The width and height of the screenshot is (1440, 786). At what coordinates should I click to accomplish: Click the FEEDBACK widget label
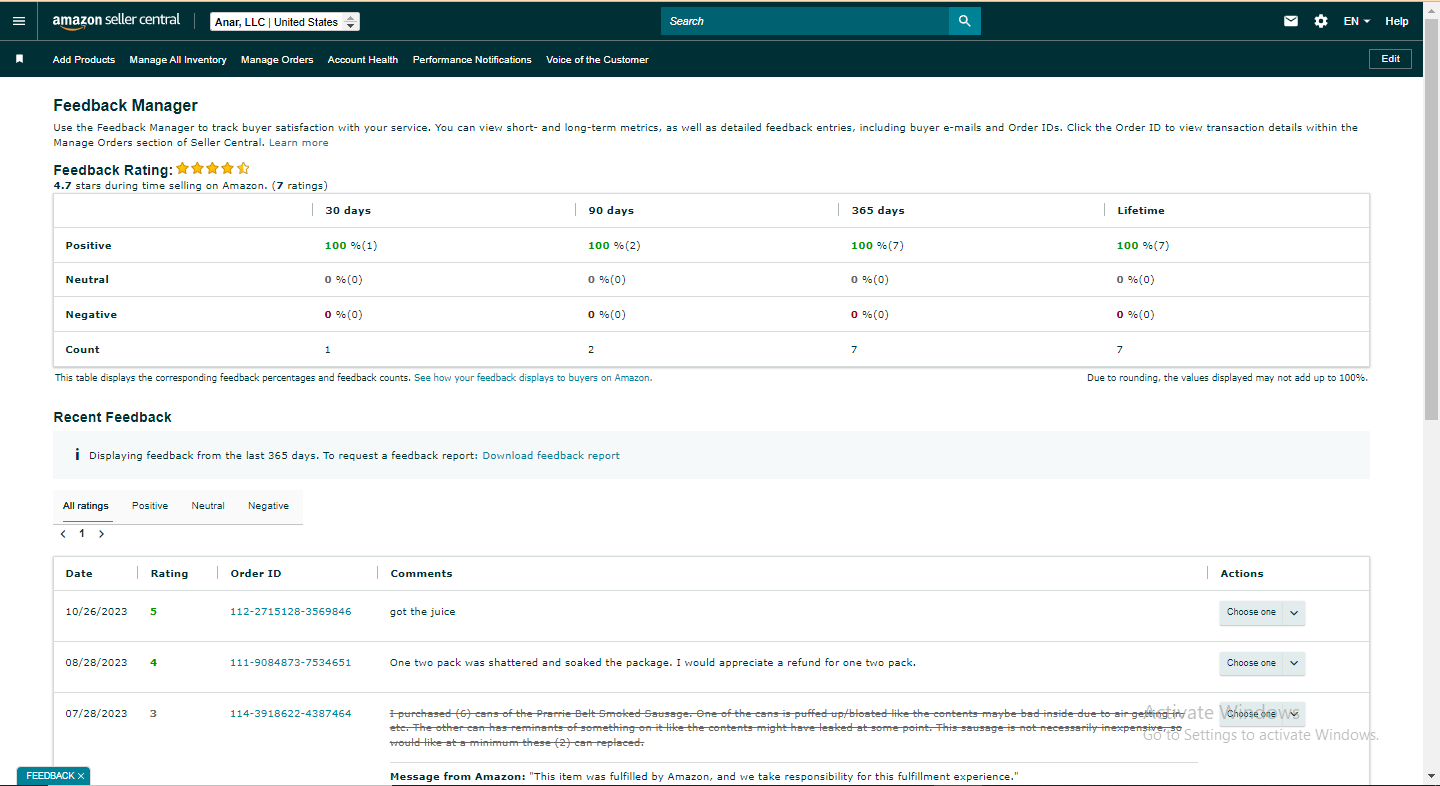pos(50,776)
